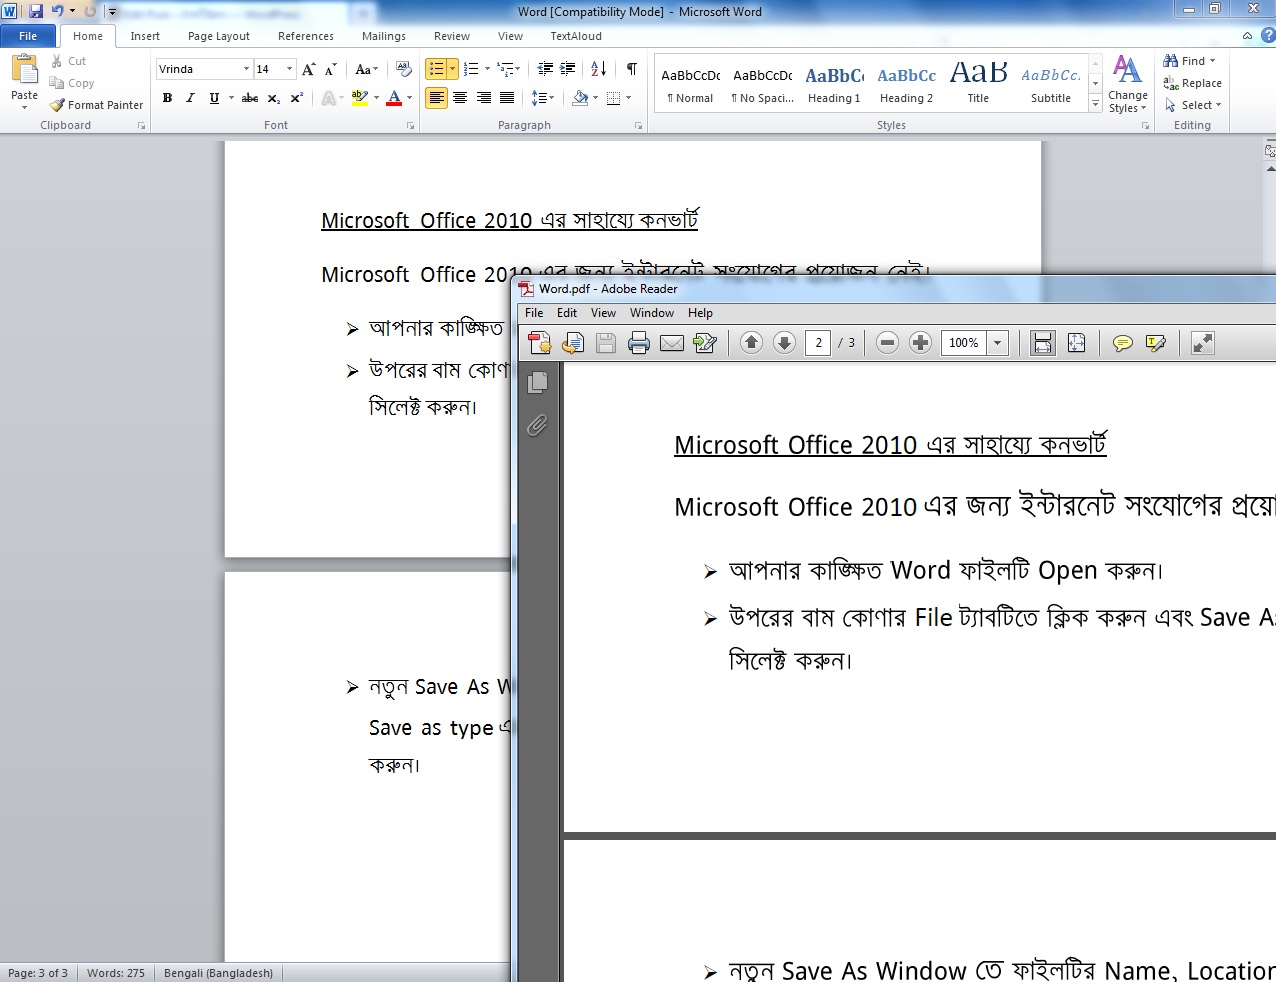Open the font size dropdown showing 14
1276x982 pixels.
point(289,69)
